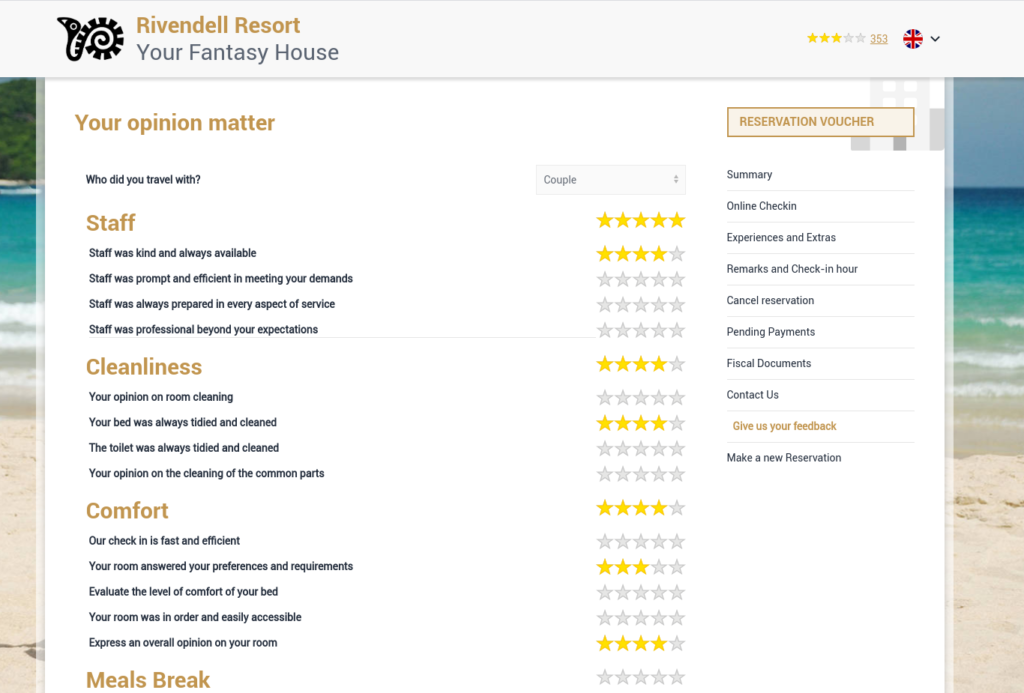1024x693 pixels.
Task: Click Make a new Reservation
Action: pos(784,457)
